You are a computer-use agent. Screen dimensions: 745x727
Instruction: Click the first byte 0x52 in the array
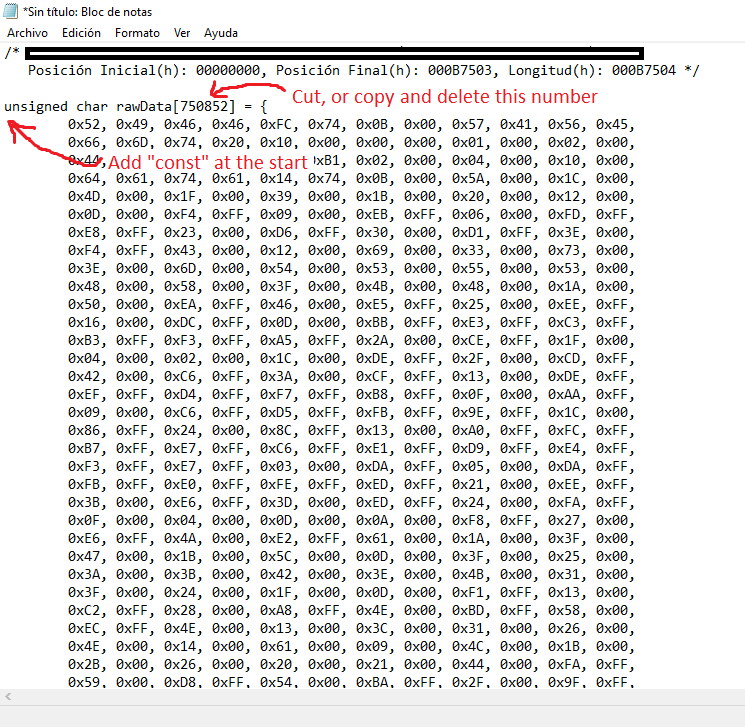84,124
